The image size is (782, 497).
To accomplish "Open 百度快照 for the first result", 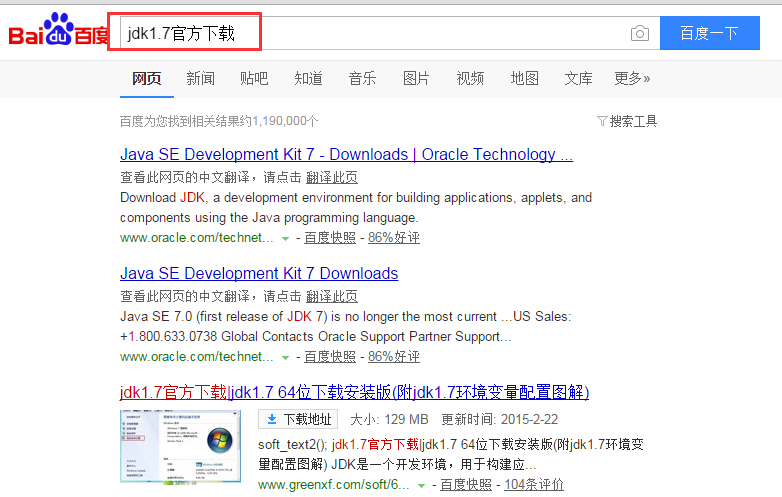I will [330, 238].
